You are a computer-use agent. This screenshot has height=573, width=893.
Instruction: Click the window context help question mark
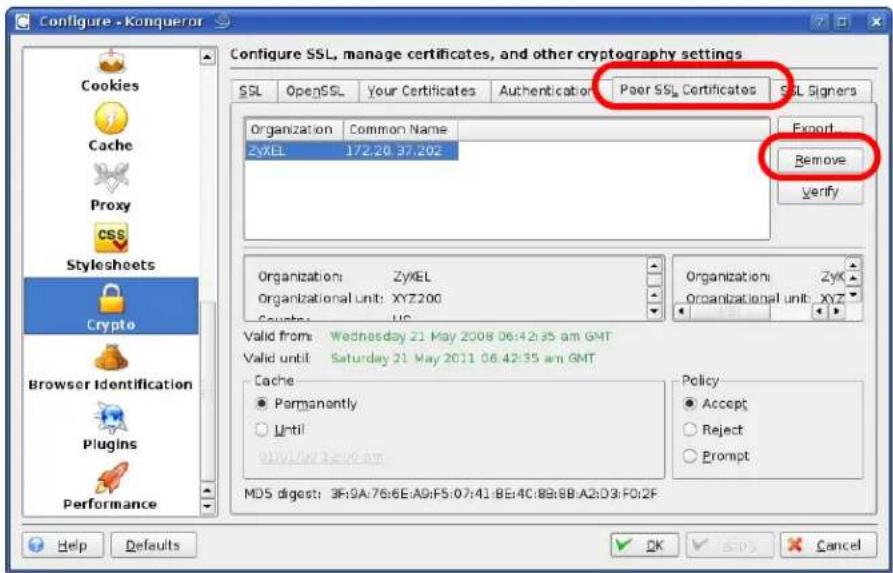coord(821,22)
